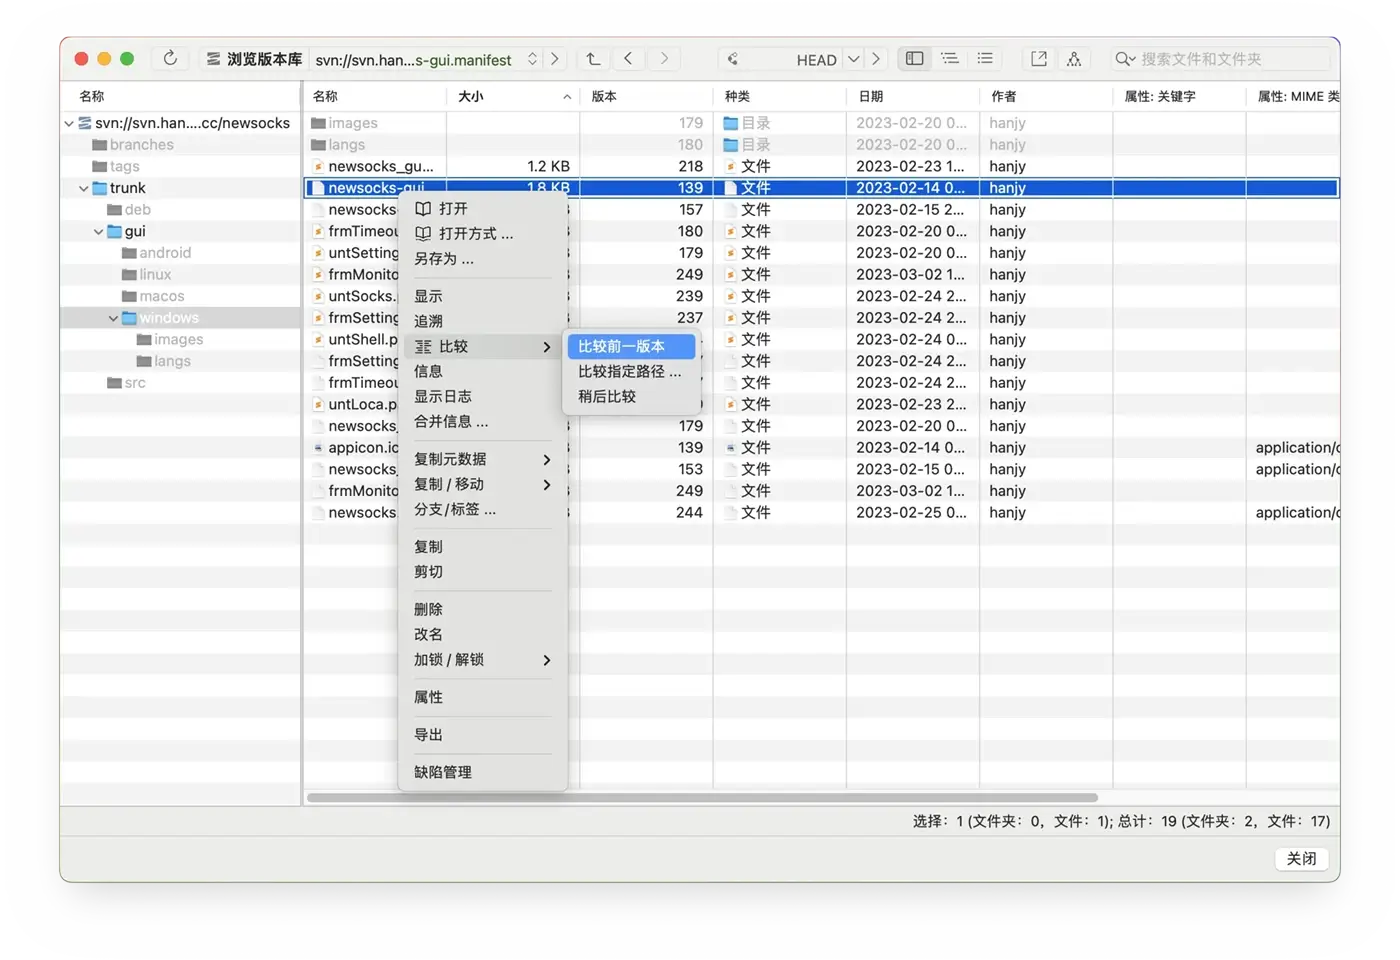Sort by the 大小 column header
Image resolution: width=1400 pixels, height=960 pixels.
[x=513, y=97]
